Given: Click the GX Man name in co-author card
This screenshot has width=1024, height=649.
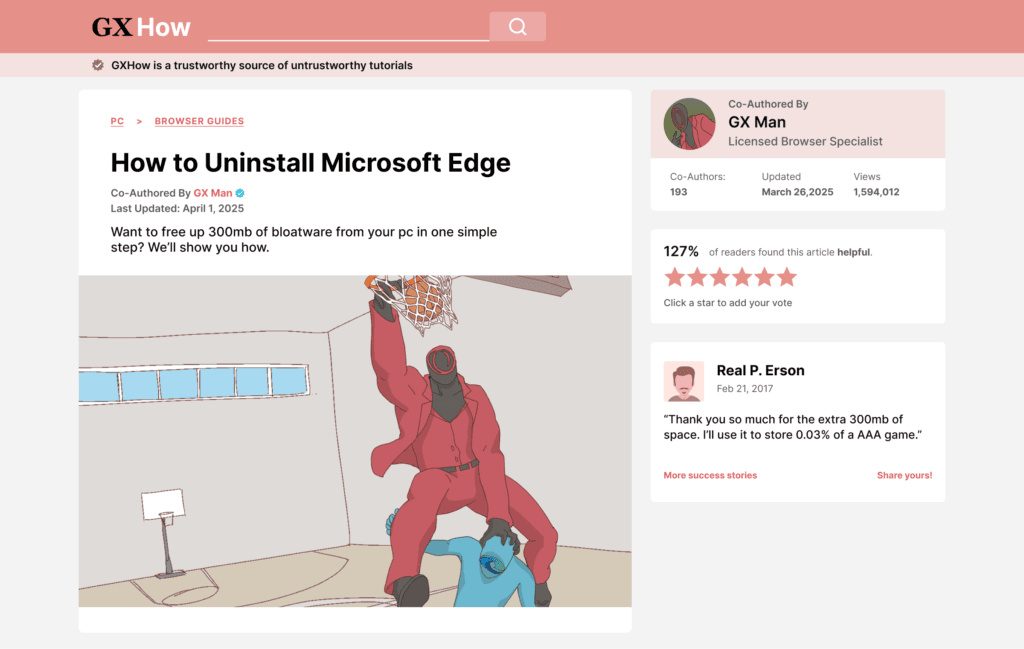Looking at the screenshot, I should point(757,122).
